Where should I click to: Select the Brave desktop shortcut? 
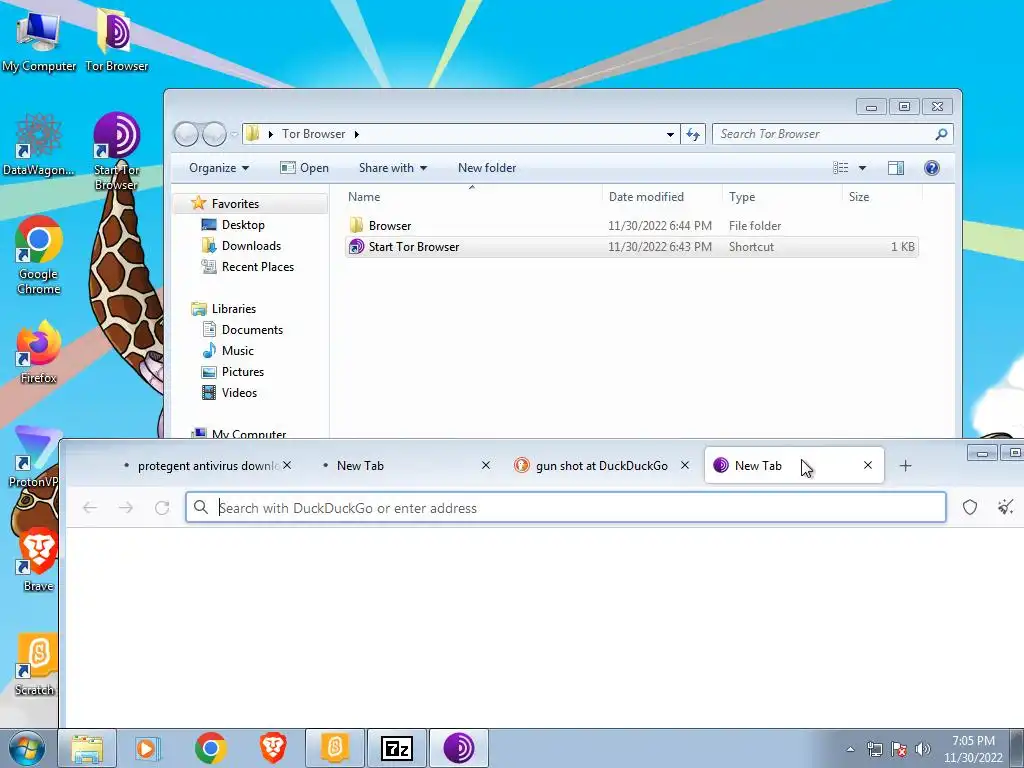click(x=39, y=560)
